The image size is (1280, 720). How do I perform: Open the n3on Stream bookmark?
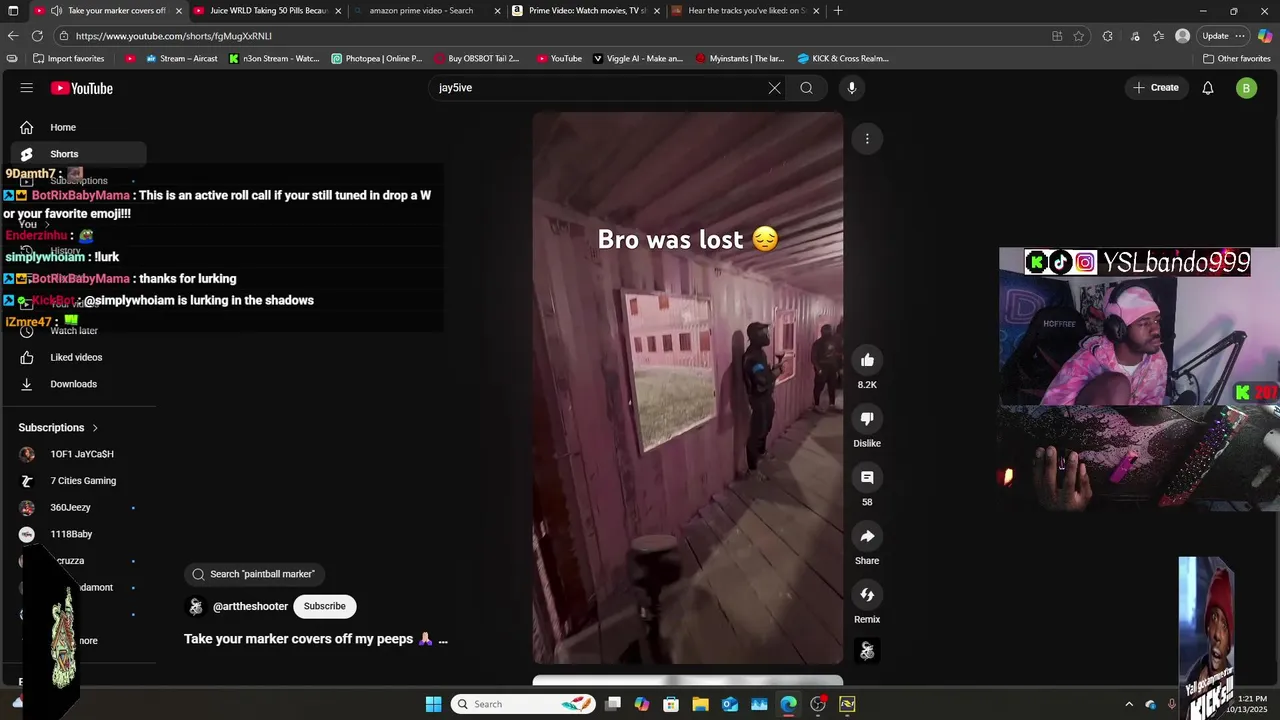[x=274, y=58]
